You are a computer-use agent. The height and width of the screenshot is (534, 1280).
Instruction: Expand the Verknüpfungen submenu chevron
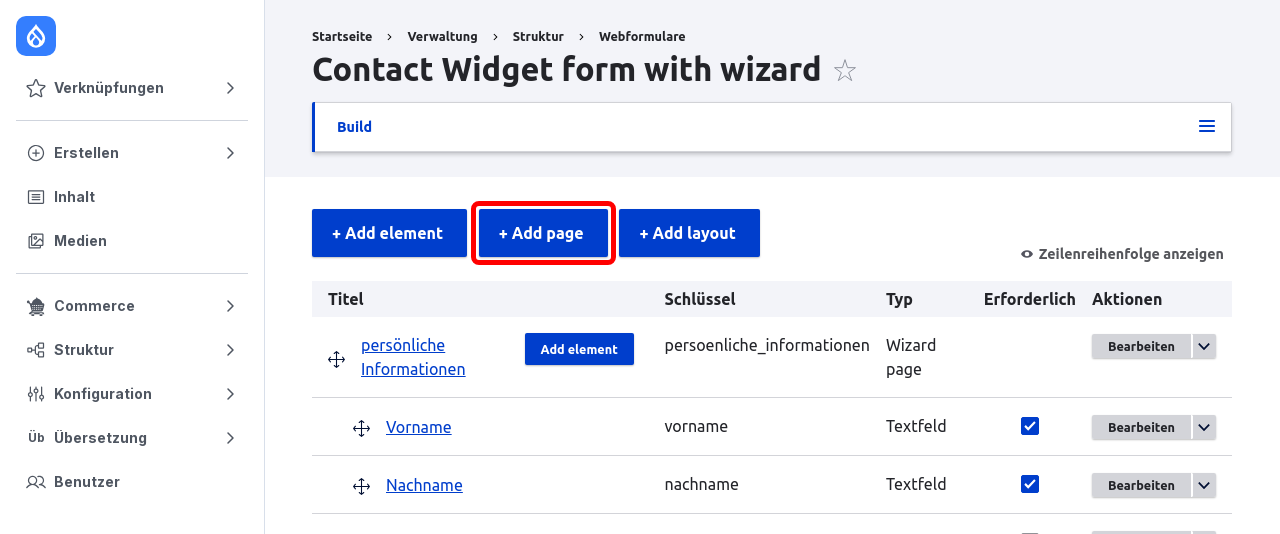pyautogui.click(x=230, y=88)
